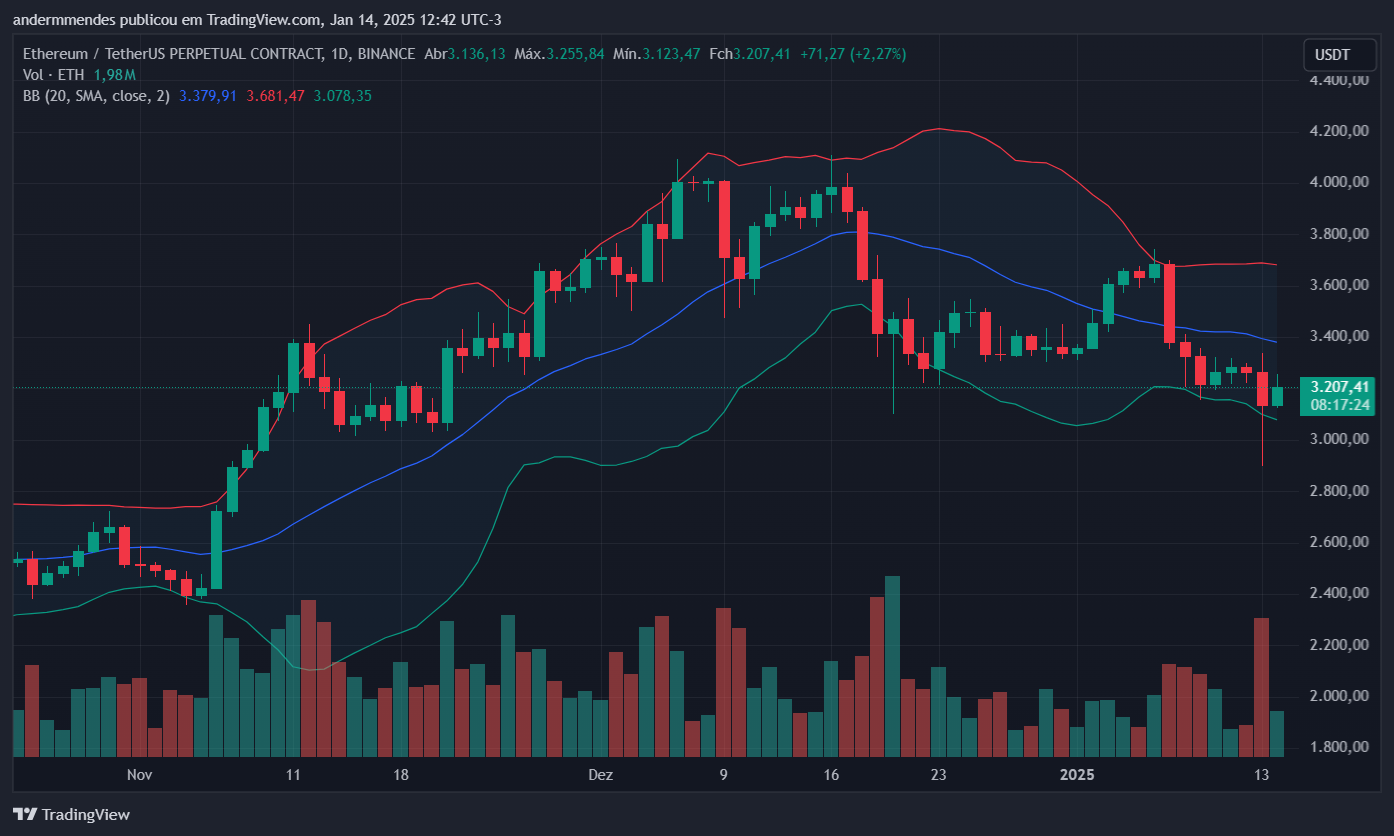The image size is (1394, 836).
Task: Click the 2.000,00 price axis label
Action: 1338,696
